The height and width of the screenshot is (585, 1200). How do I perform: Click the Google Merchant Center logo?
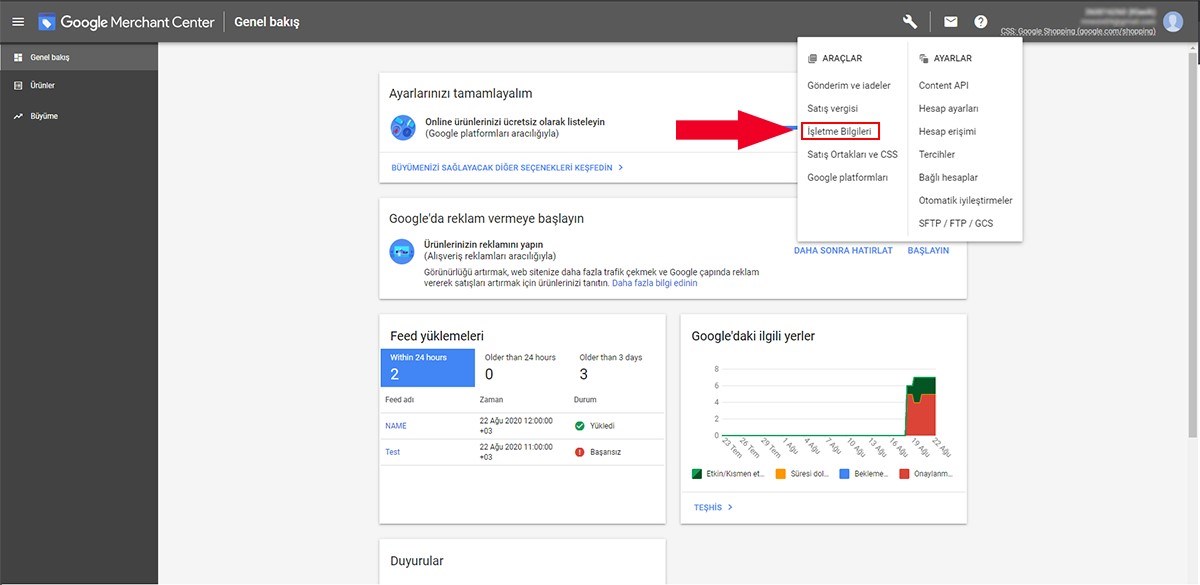[127, 21]
